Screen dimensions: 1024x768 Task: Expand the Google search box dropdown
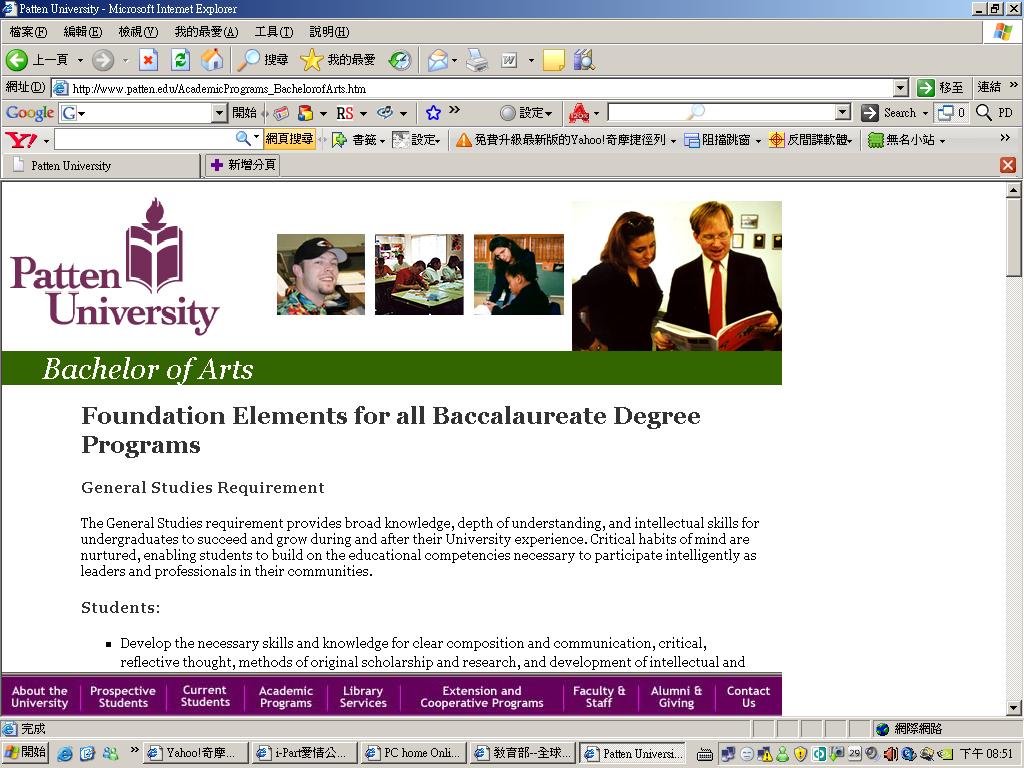pos(219,113)
